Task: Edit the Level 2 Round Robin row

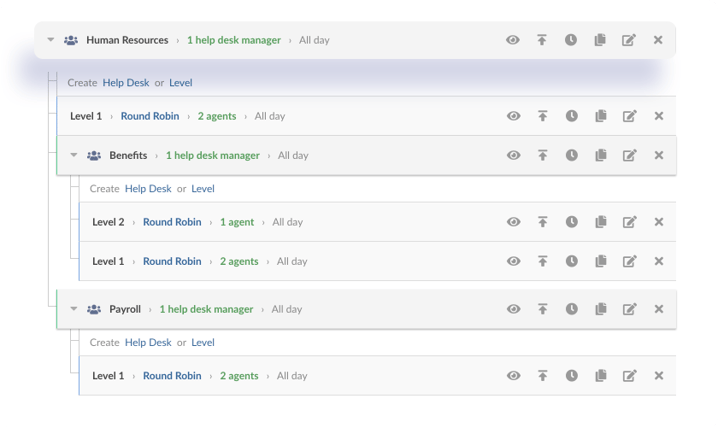Action: click(x=629, y=222)
